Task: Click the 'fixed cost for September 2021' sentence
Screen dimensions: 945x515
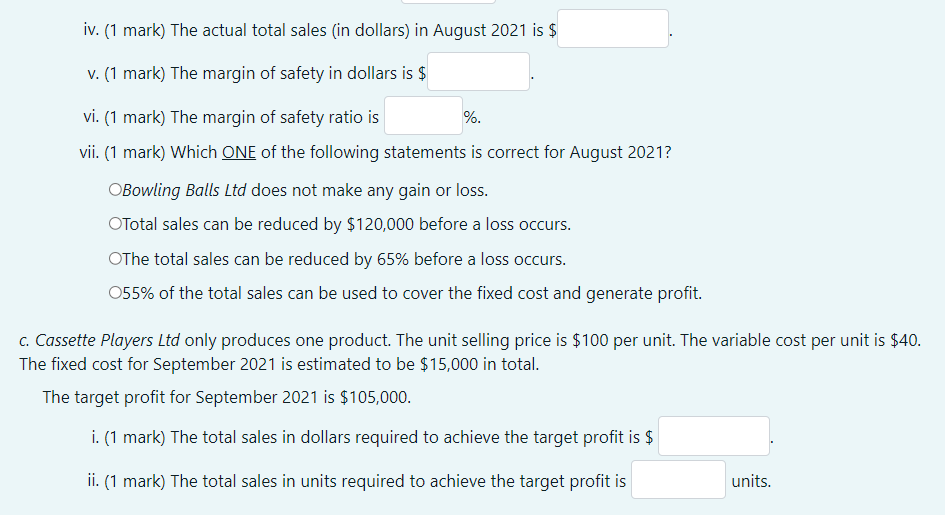Action: coord(279,364)
